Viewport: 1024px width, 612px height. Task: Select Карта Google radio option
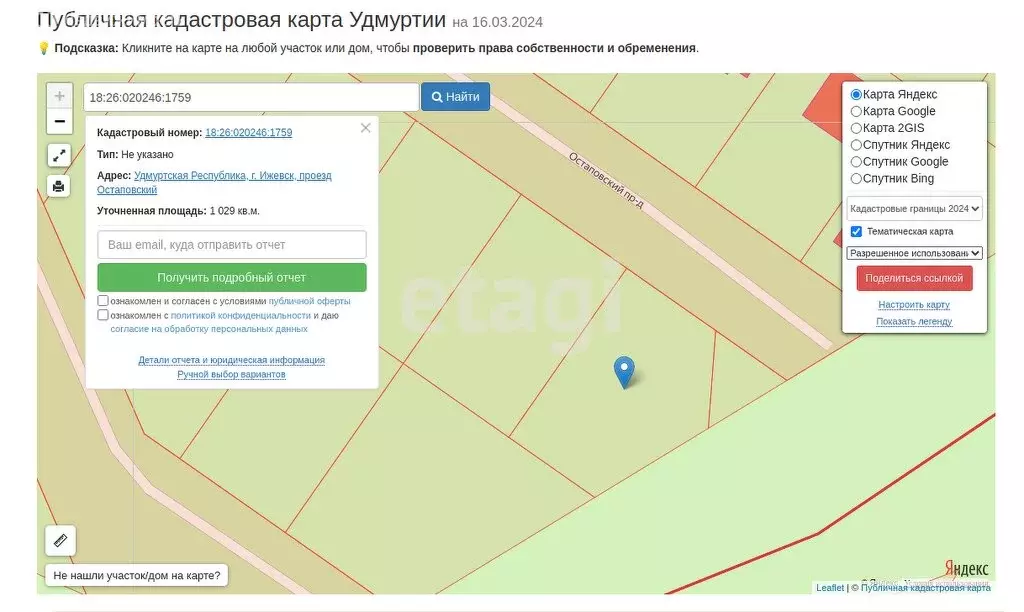click(x=856, y=112)
